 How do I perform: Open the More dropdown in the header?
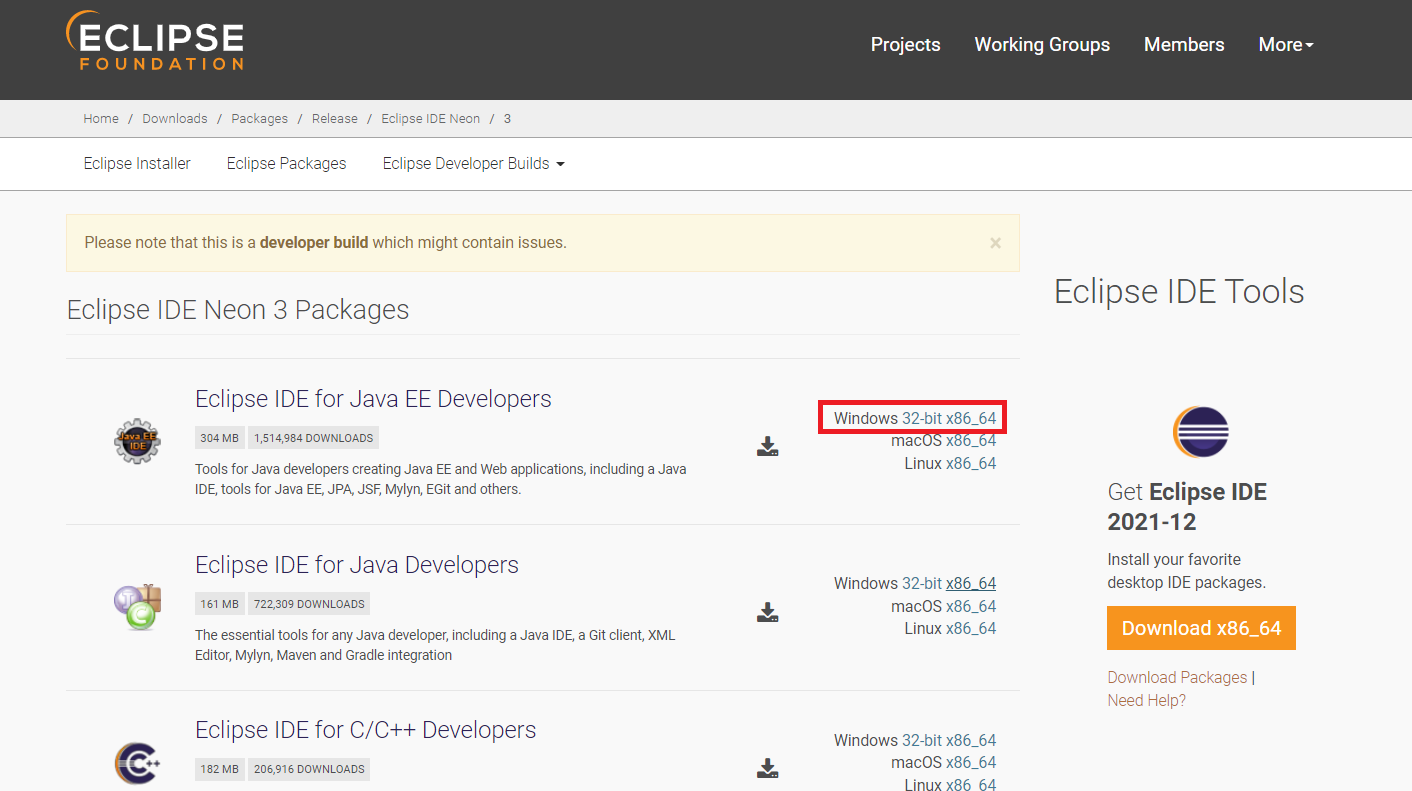(1286, 44)
